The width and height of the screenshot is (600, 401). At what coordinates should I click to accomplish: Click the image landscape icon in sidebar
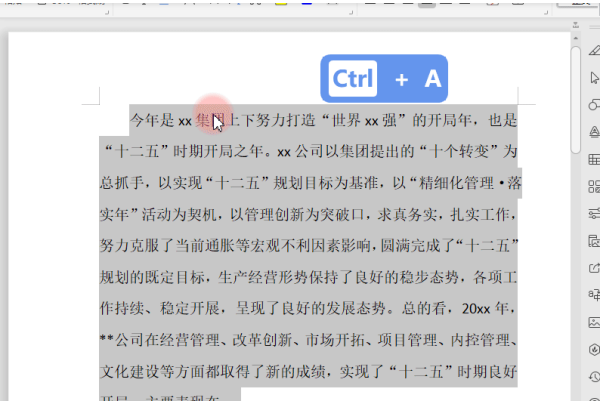595,323
